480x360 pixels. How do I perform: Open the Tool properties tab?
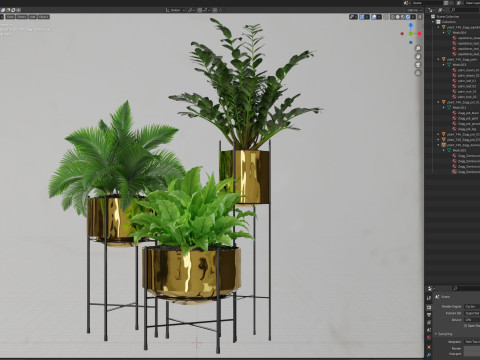429,298
